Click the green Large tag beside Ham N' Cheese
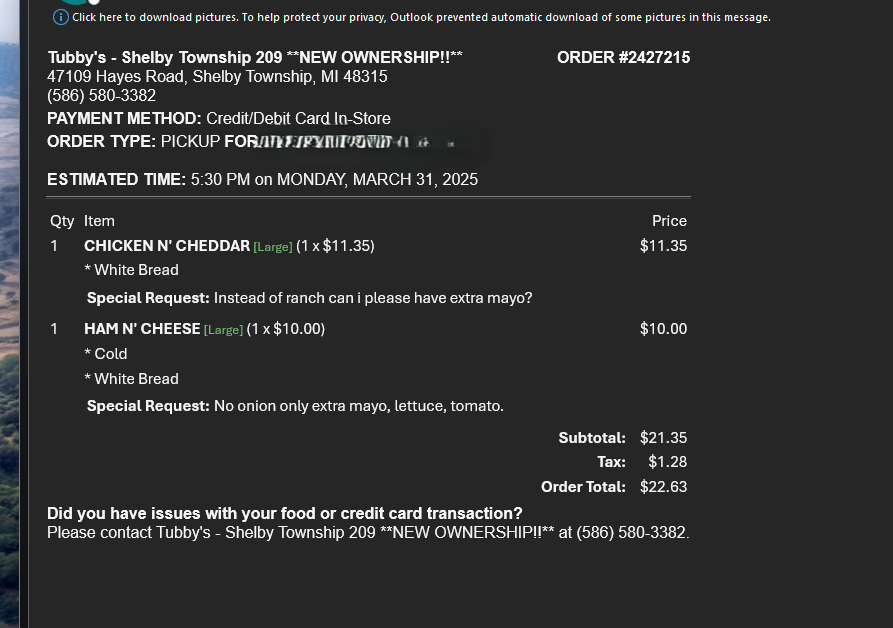Screen dimensions: 893x628 tap(223, 330)
